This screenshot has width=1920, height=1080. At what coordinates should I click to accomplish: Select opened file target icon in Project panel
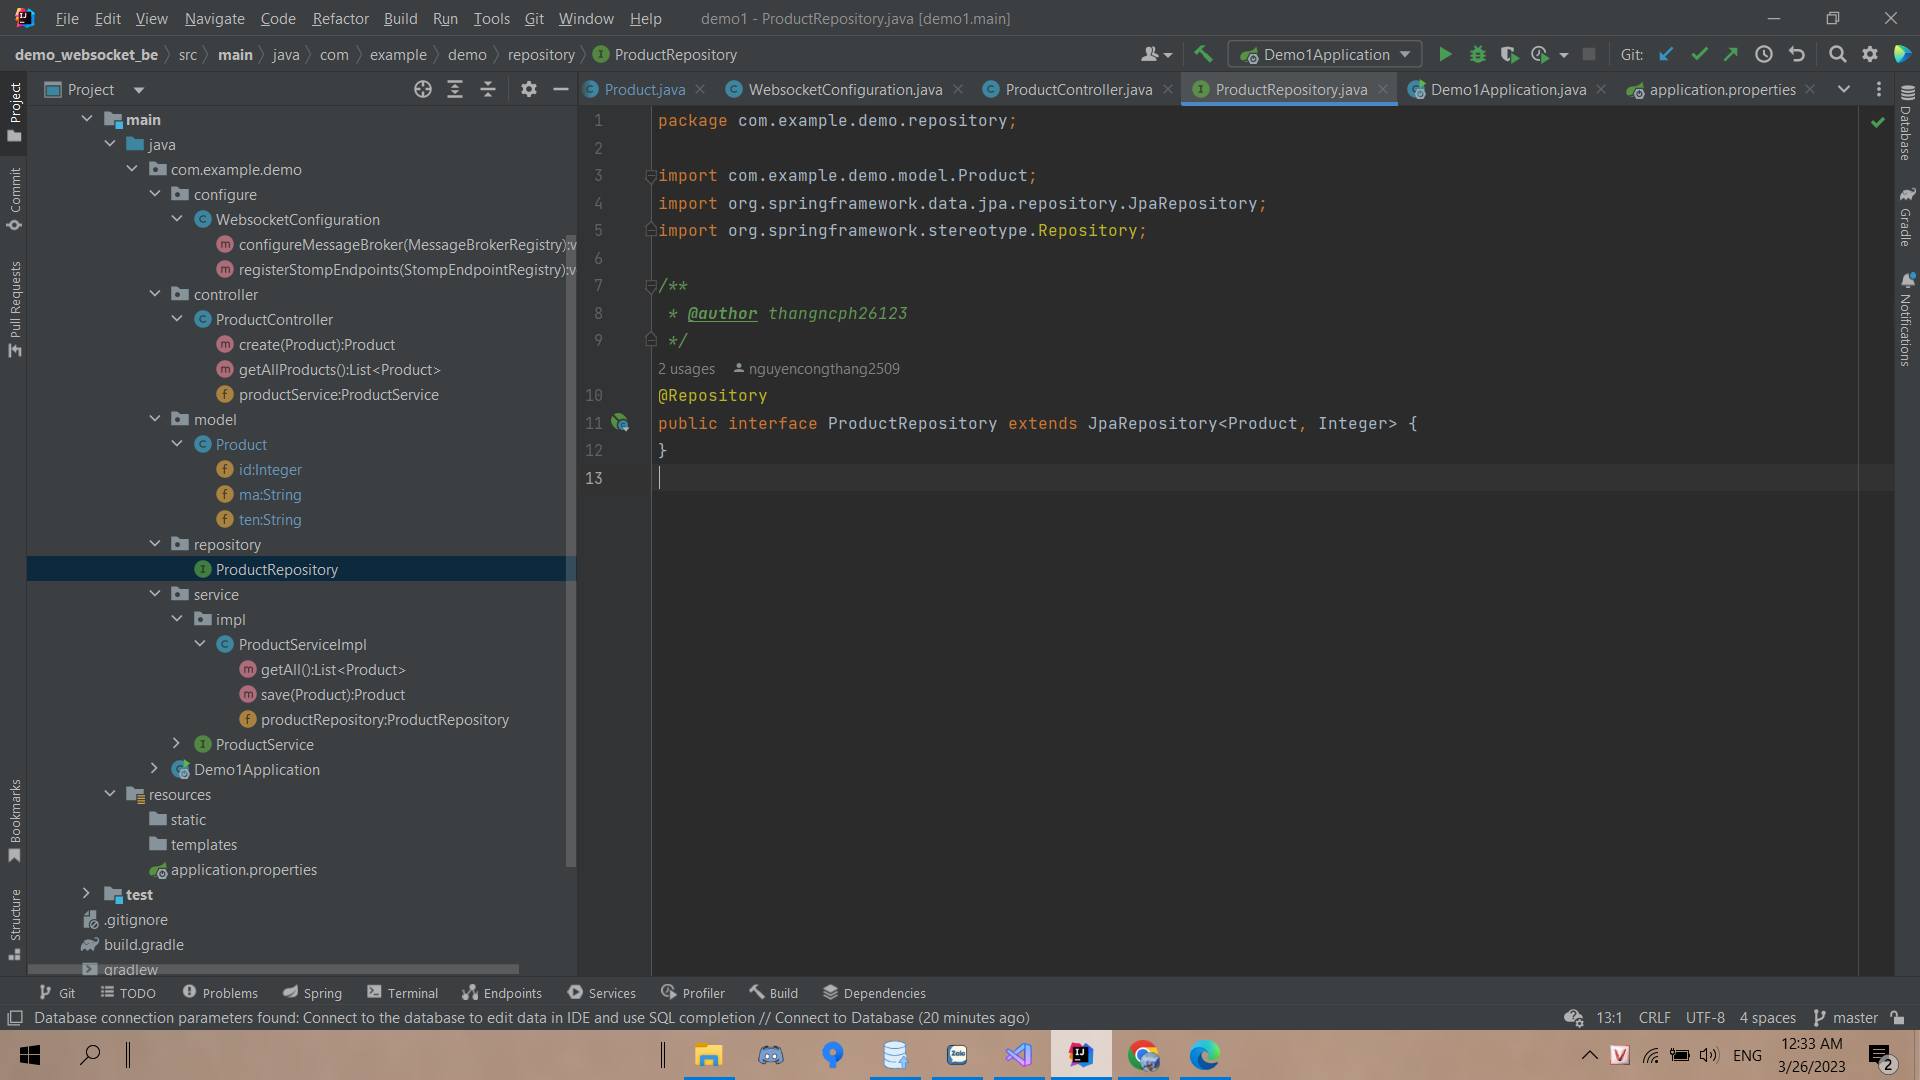tap(423, 90)
